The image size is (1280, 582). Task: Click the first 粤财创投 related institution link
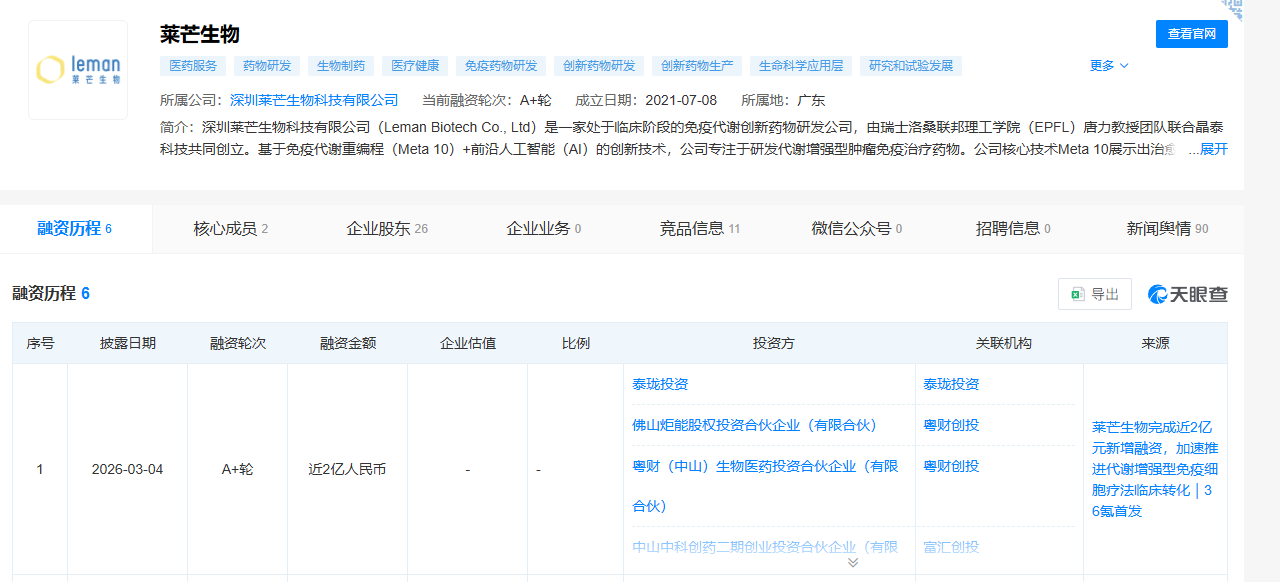tap(951, 425)
